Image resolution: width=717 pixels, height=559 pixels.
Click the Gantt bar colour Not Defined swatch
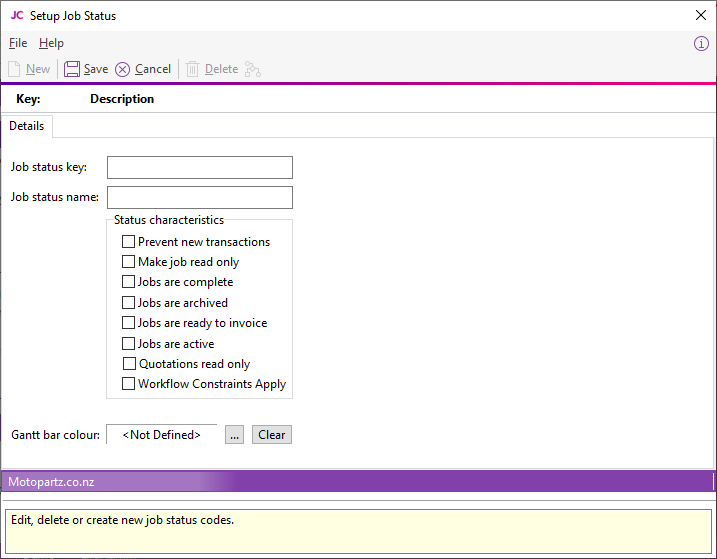(161, 435)
